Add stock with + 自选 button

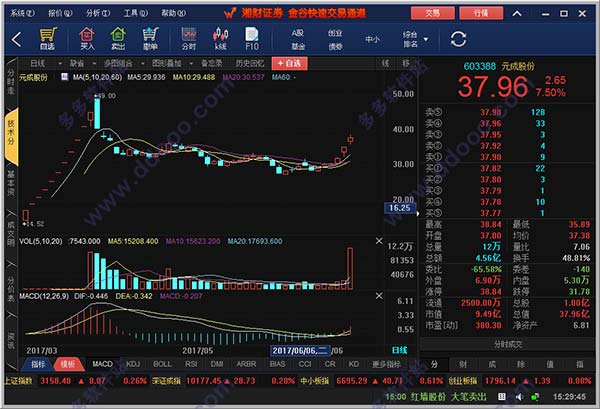pyautogui.click(x=289, y=63)
